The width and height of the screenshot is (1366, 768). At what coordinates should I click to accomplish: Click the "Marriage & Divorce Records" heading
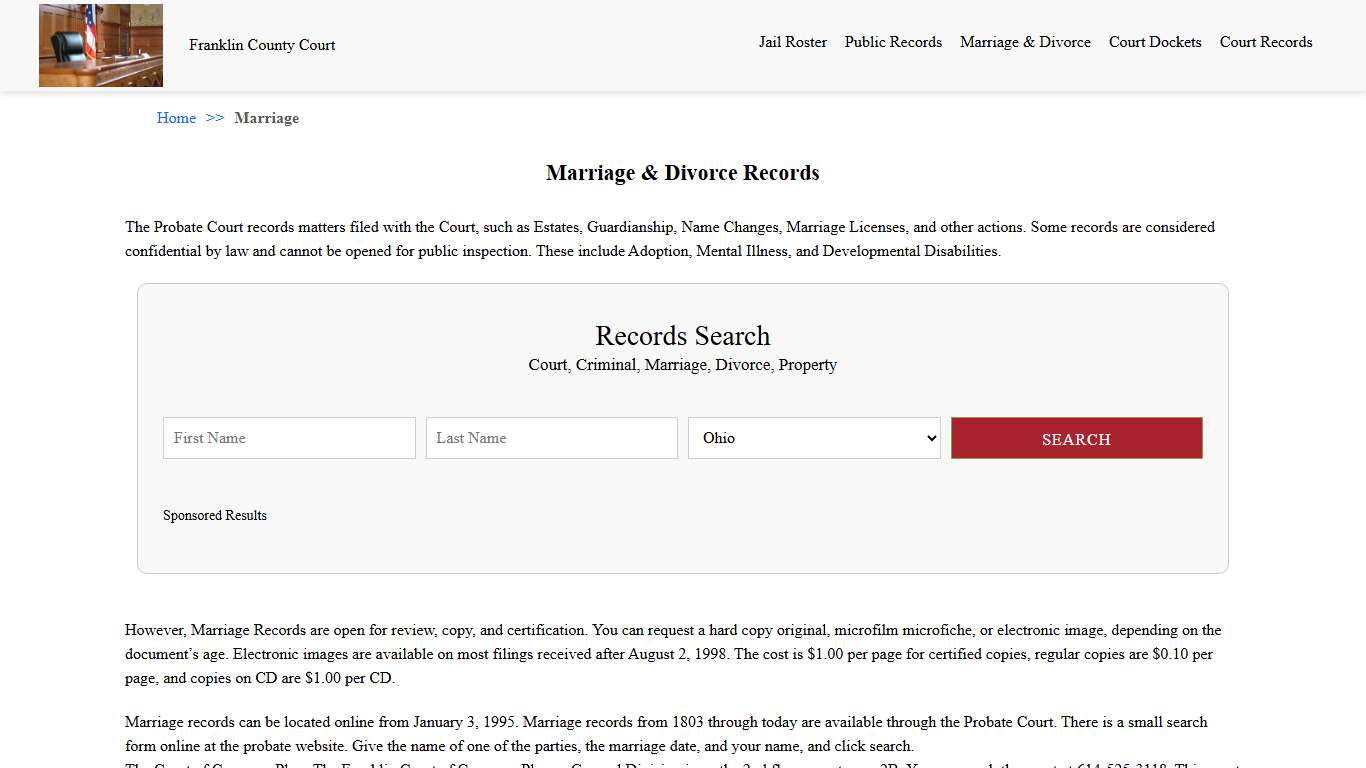click(682, 172)
